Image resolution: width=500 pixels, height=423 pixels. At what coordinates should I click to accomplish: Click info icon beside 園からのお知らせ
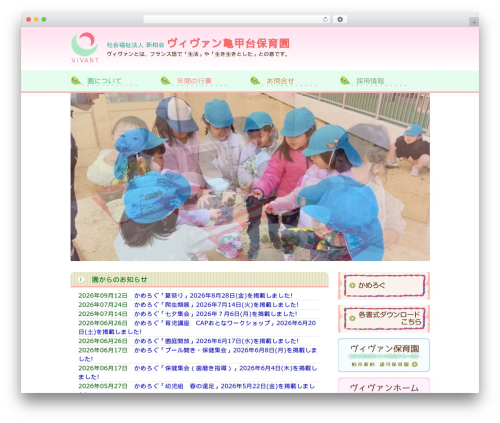point(81,279)
